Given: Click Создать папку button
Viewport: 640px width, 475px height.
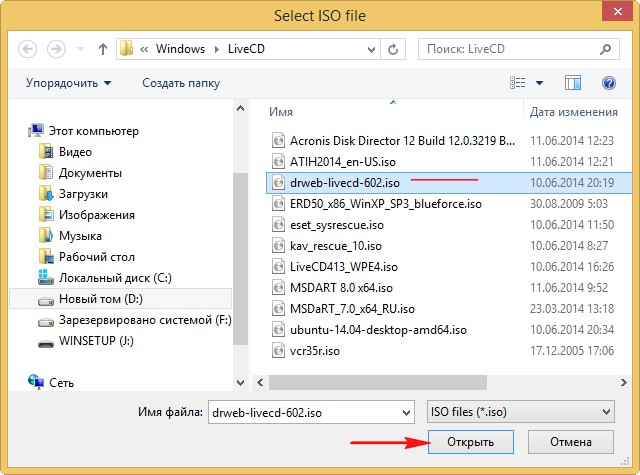Looking at the screenshot, I should click(181, 83).
